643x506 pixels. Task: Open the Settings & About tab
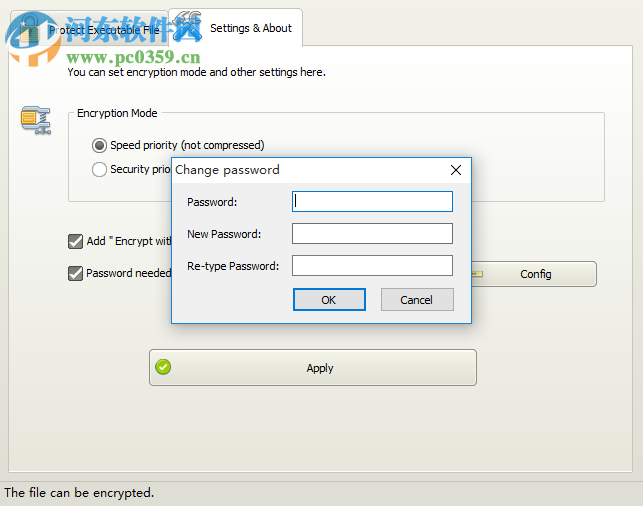(250, 28)
